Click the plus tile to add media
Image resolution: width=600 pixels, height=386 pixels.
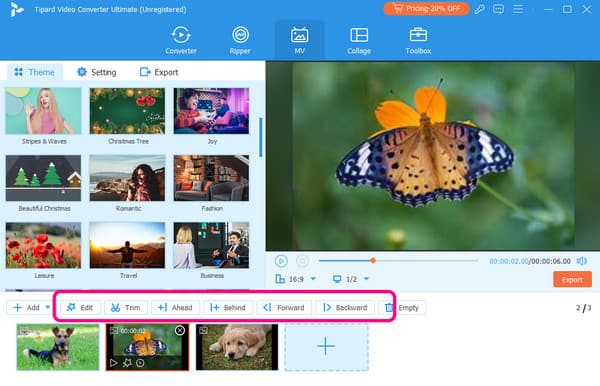click(326, 347)
